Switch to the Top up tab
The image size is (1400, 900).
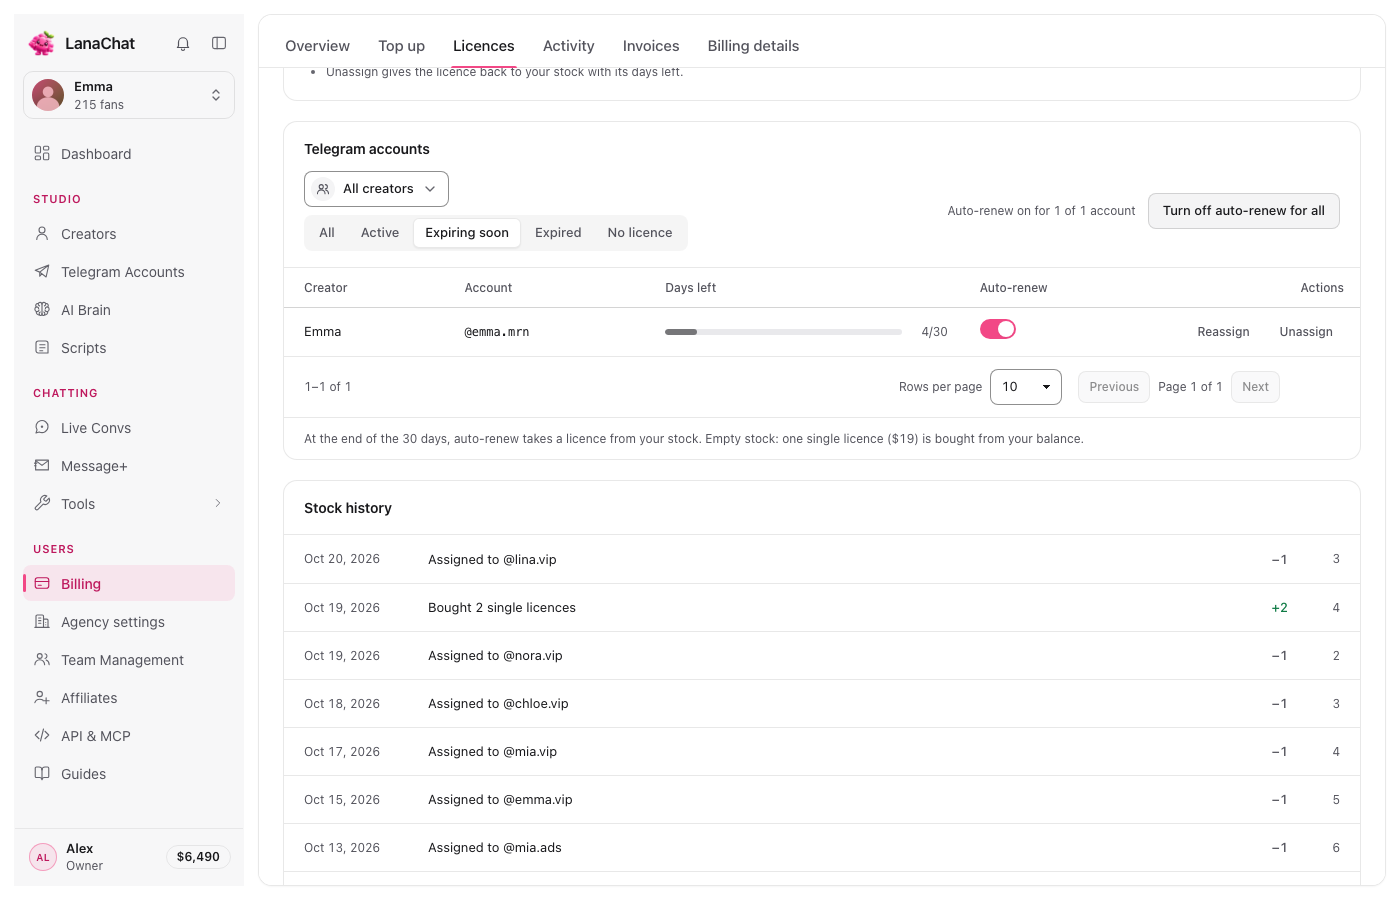(401, 46)
